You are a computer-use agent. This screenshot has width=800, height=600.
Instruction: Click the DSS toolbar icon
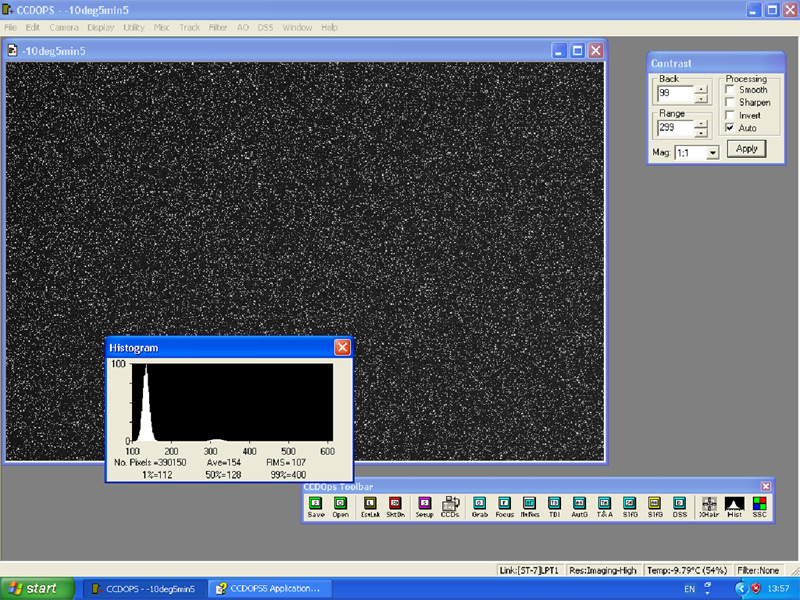680,505
